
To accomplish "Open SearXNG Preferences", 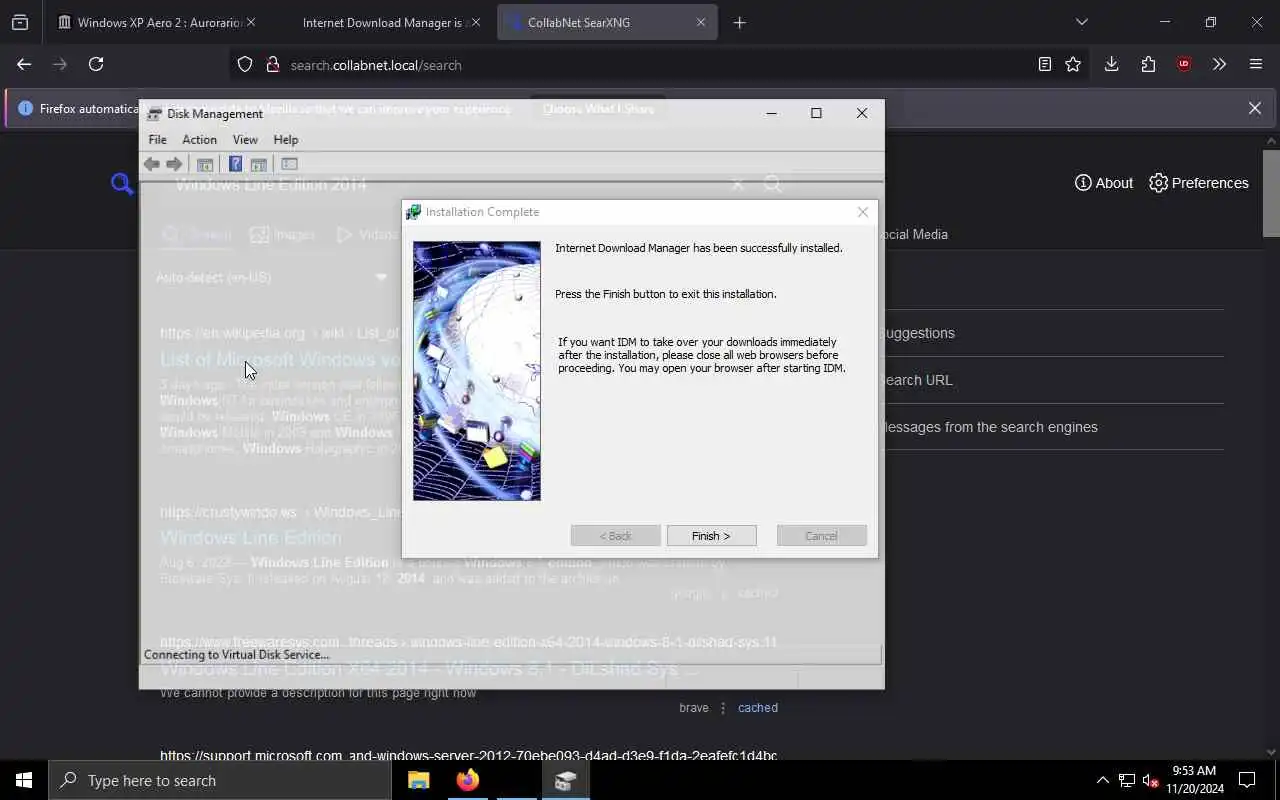I will click(1199, 183).
